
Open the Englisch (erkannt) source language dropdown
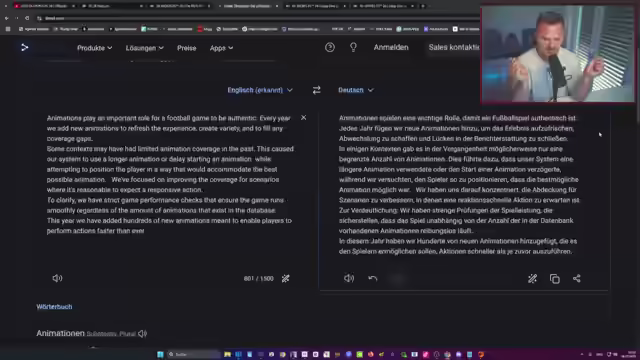click(260, 90)
